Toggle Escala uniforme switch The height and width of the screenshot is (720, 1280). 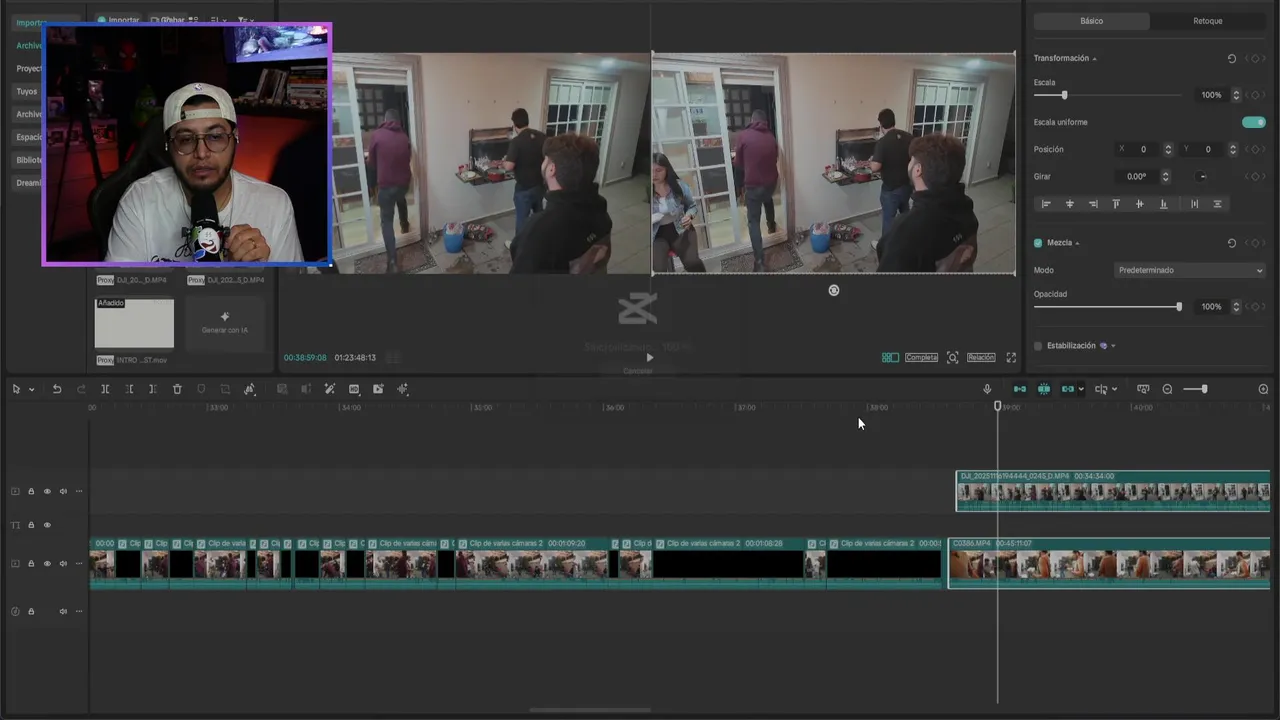coord(1253,122)
